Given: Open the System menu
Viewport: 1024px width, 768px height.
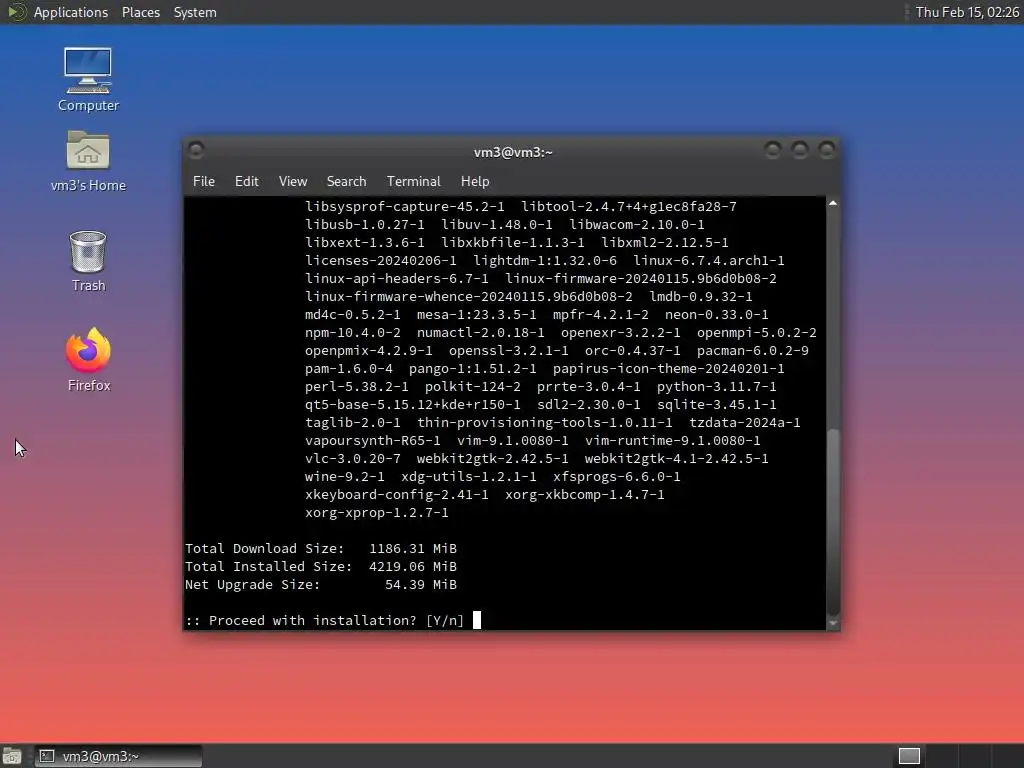Looking at the screenshot, I should [195, 12].
